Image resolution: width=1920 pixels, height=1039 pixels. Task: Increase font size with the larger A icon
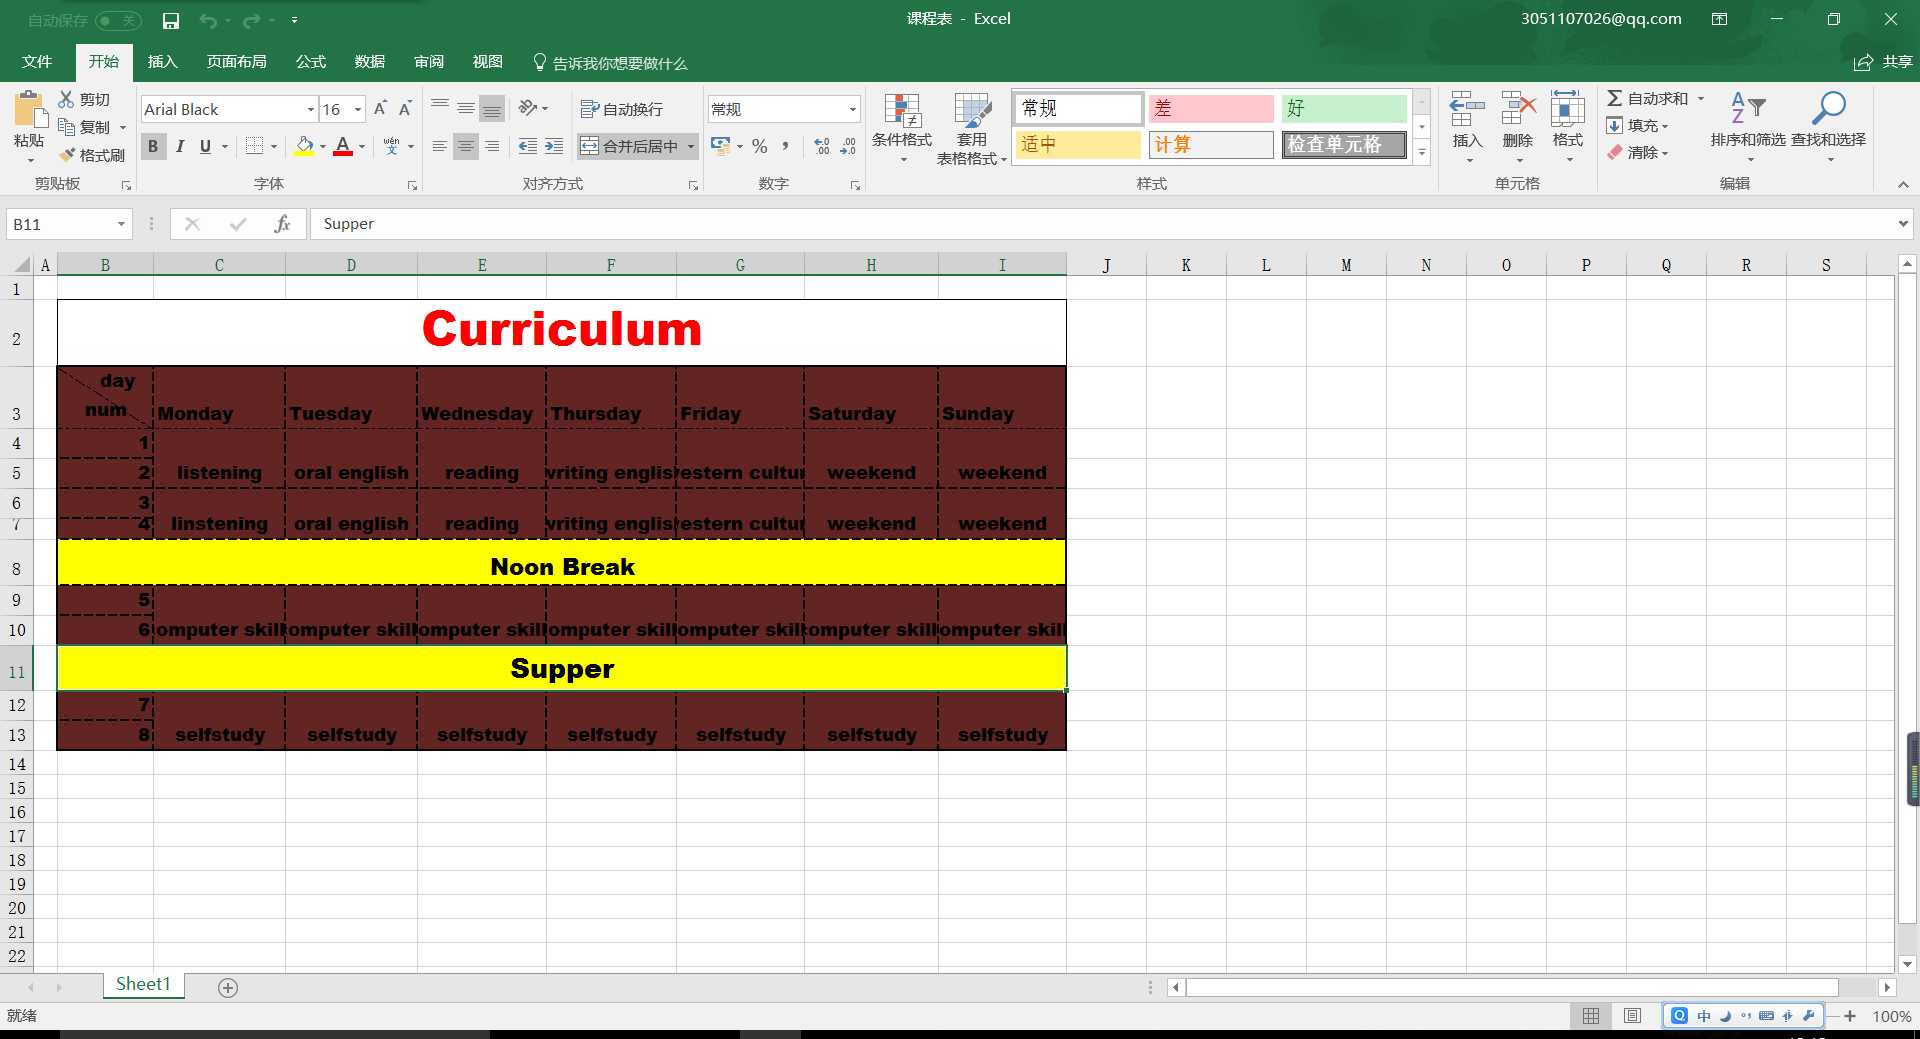(x=380, y=109)
